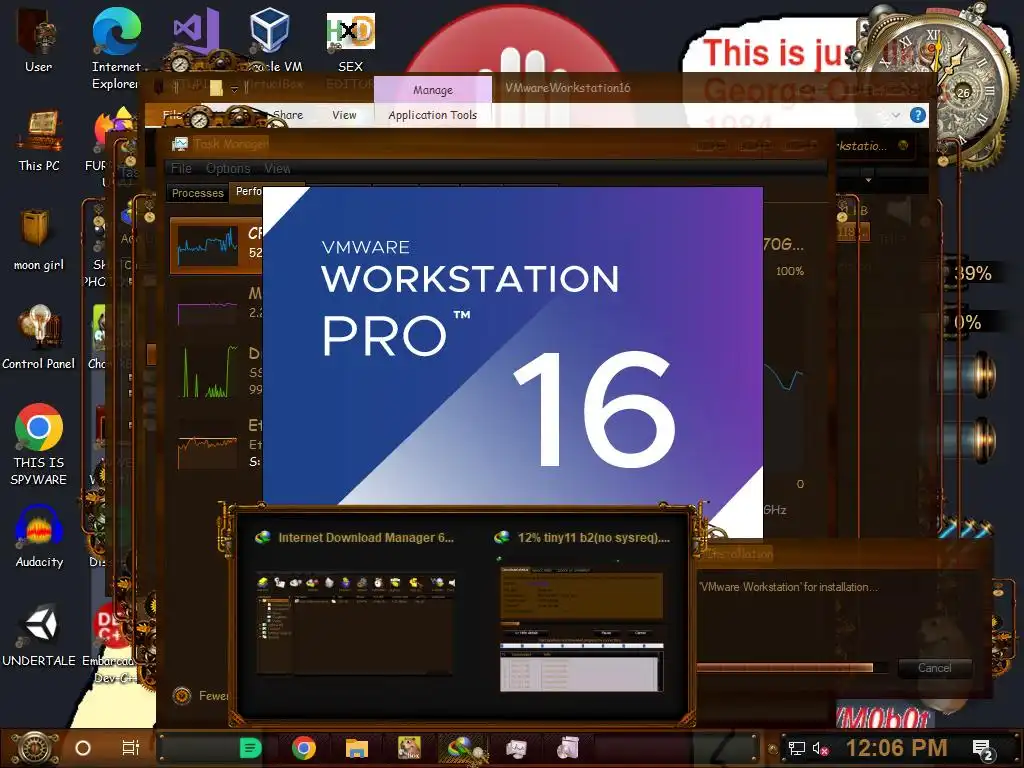The image size is (1024, 768).
Task: Click the VMware installer progress bar
Action: click(x=792, y=667)
